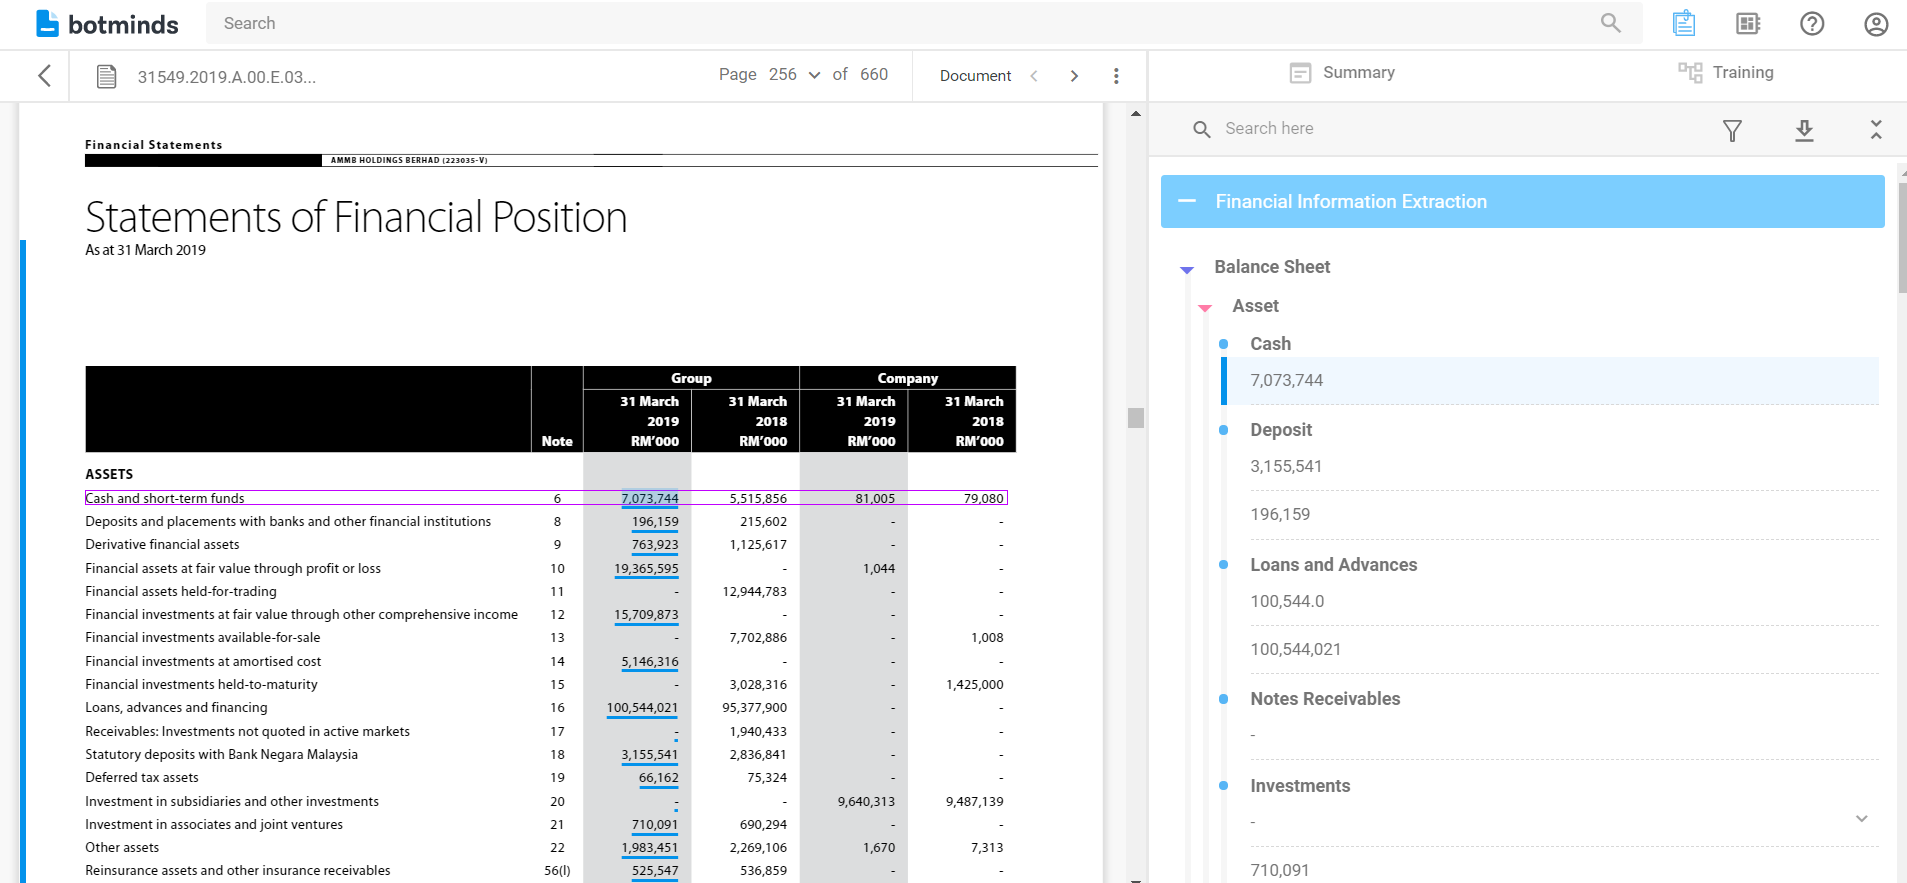Click 100,544,021 loans value in table
The image size is (1907, 883).
point(642,707)
